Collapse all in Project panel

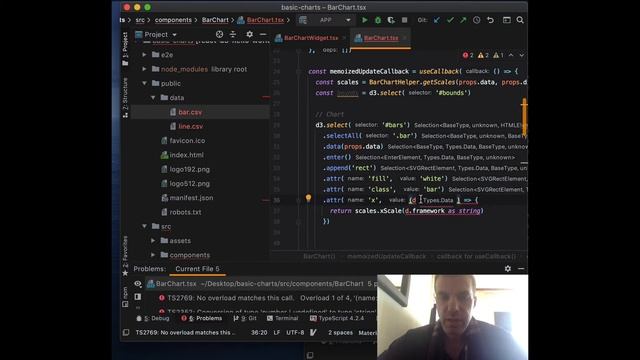point(233,34)
